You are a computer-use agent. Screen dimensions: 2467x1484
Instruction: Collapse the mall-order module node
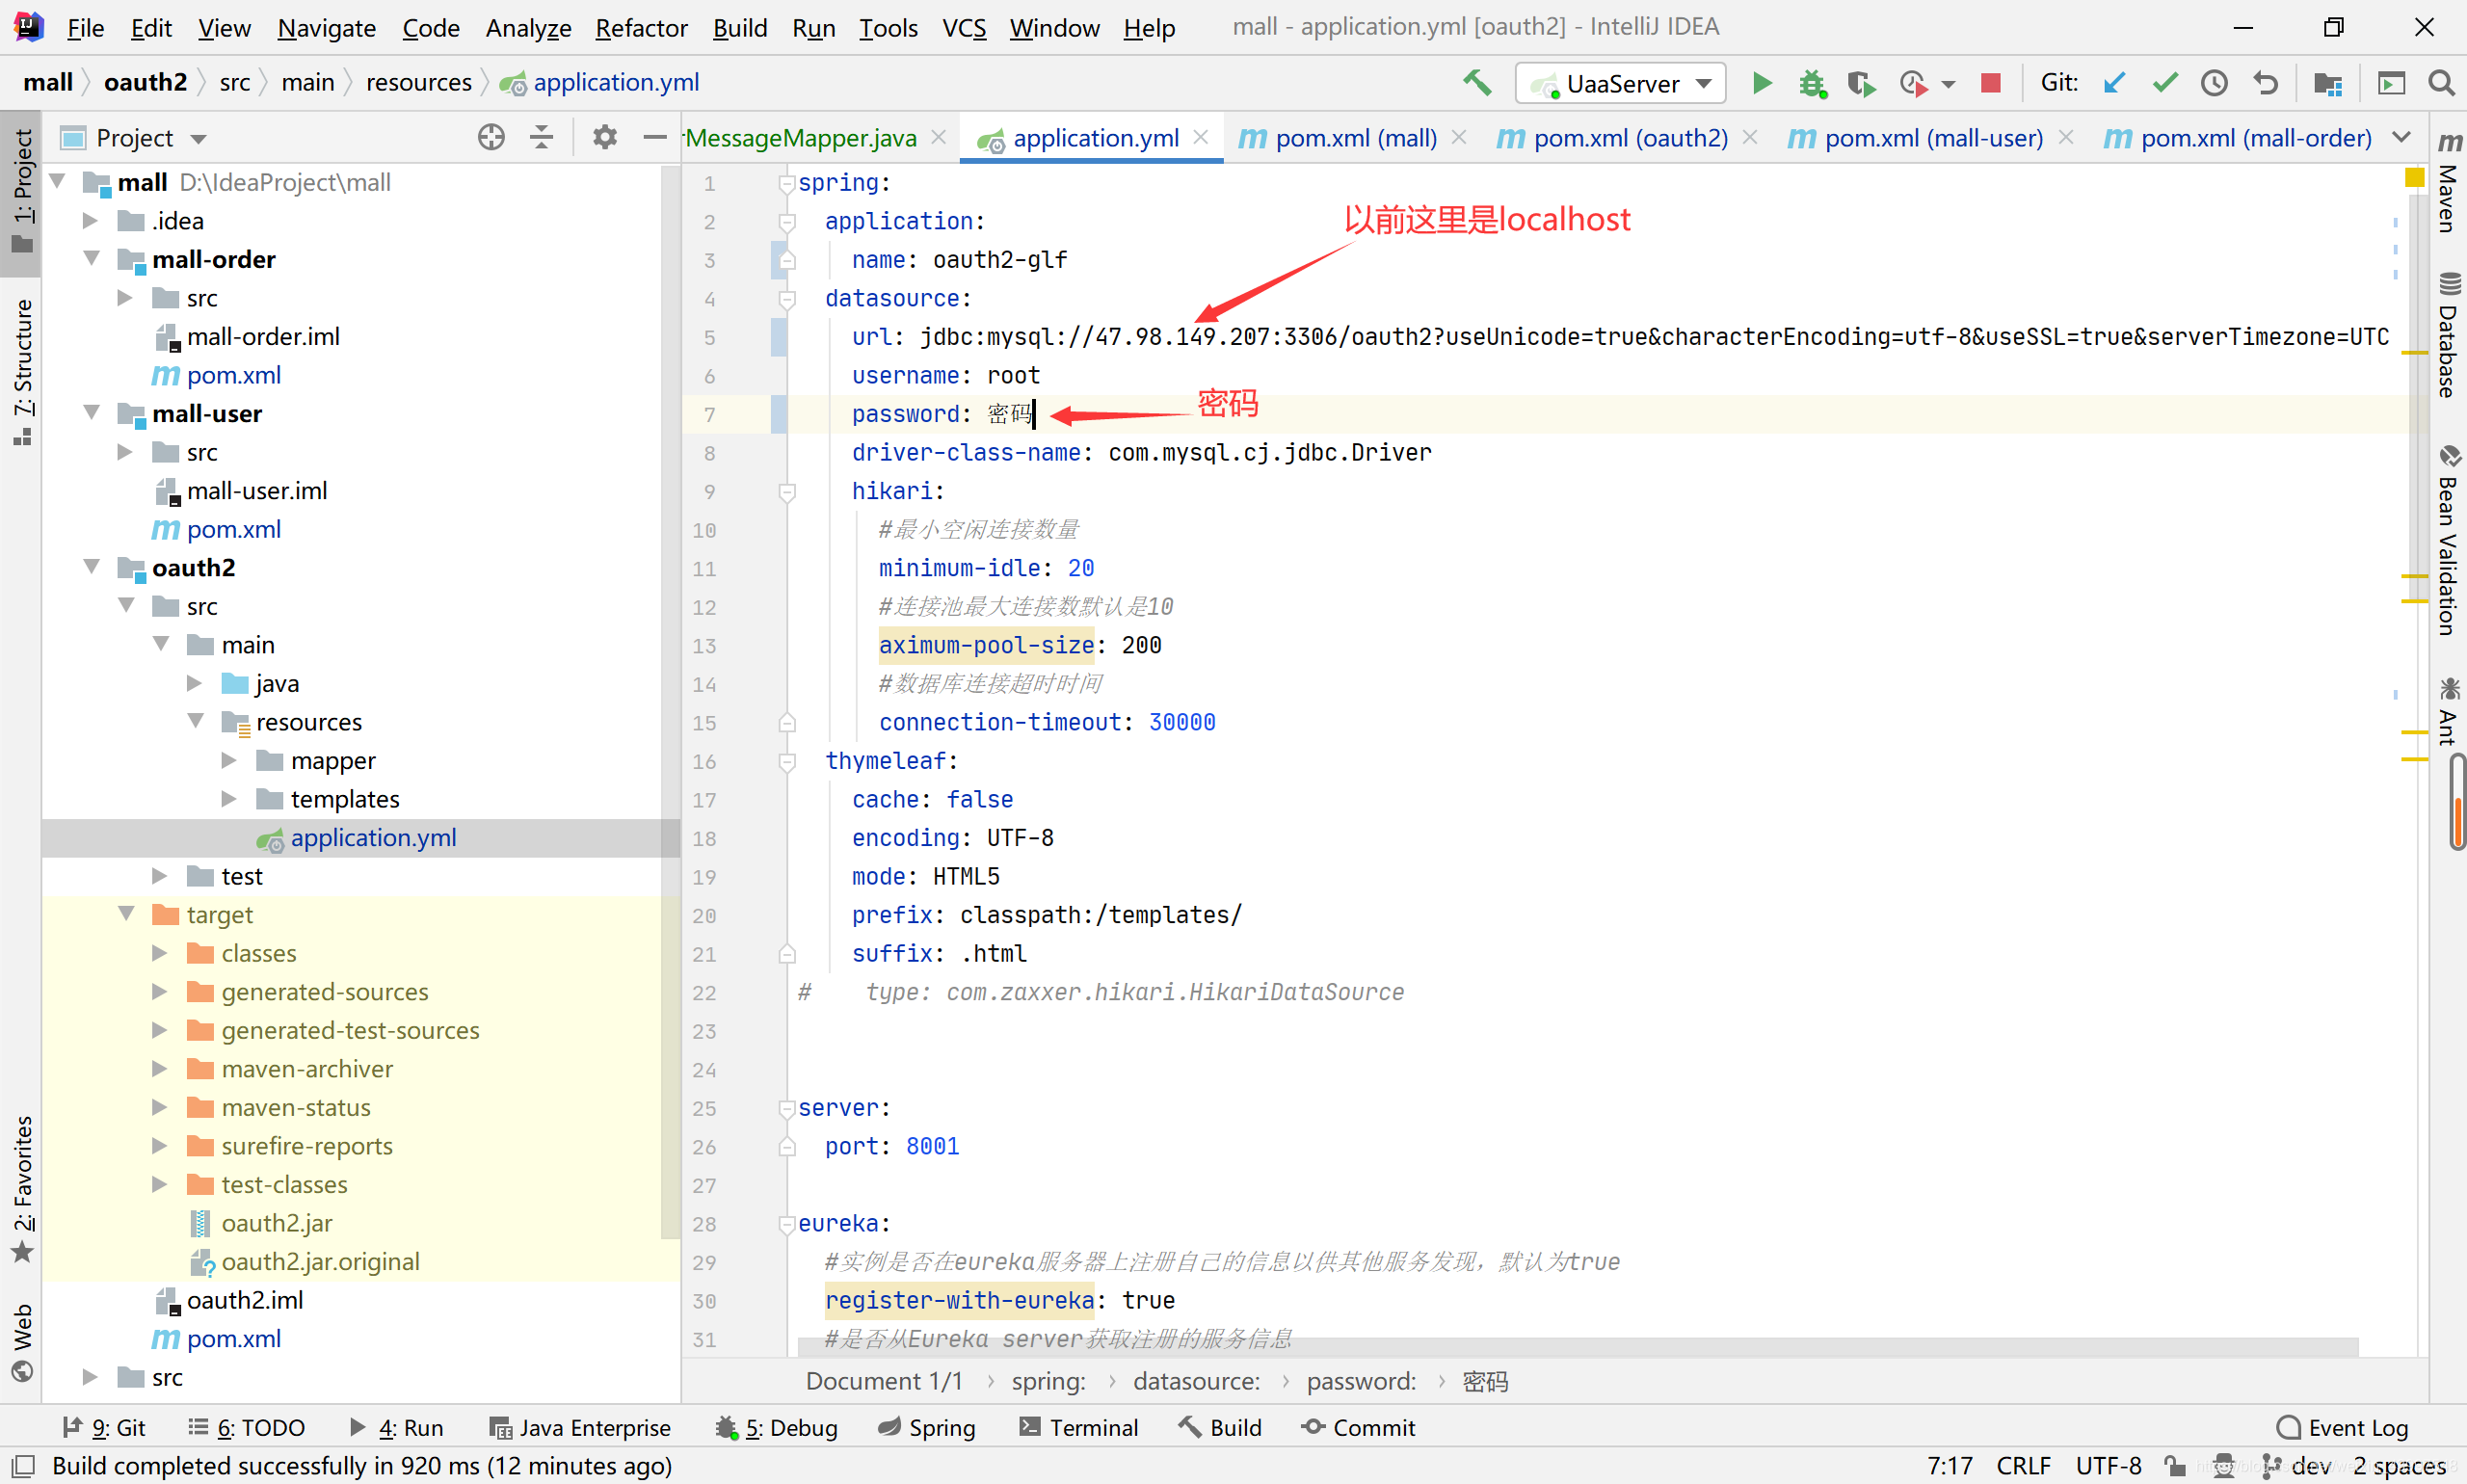92,259
